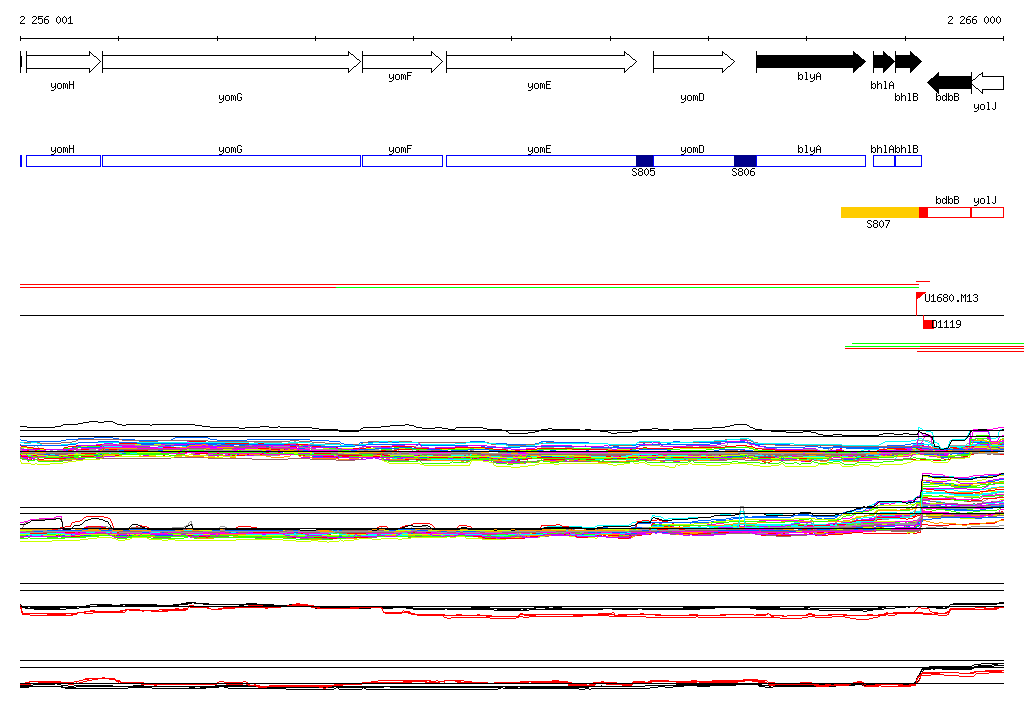Click the black bhlB gene arrow
Viewport: 1024px width, 714px height.
(x=908, y=62)
